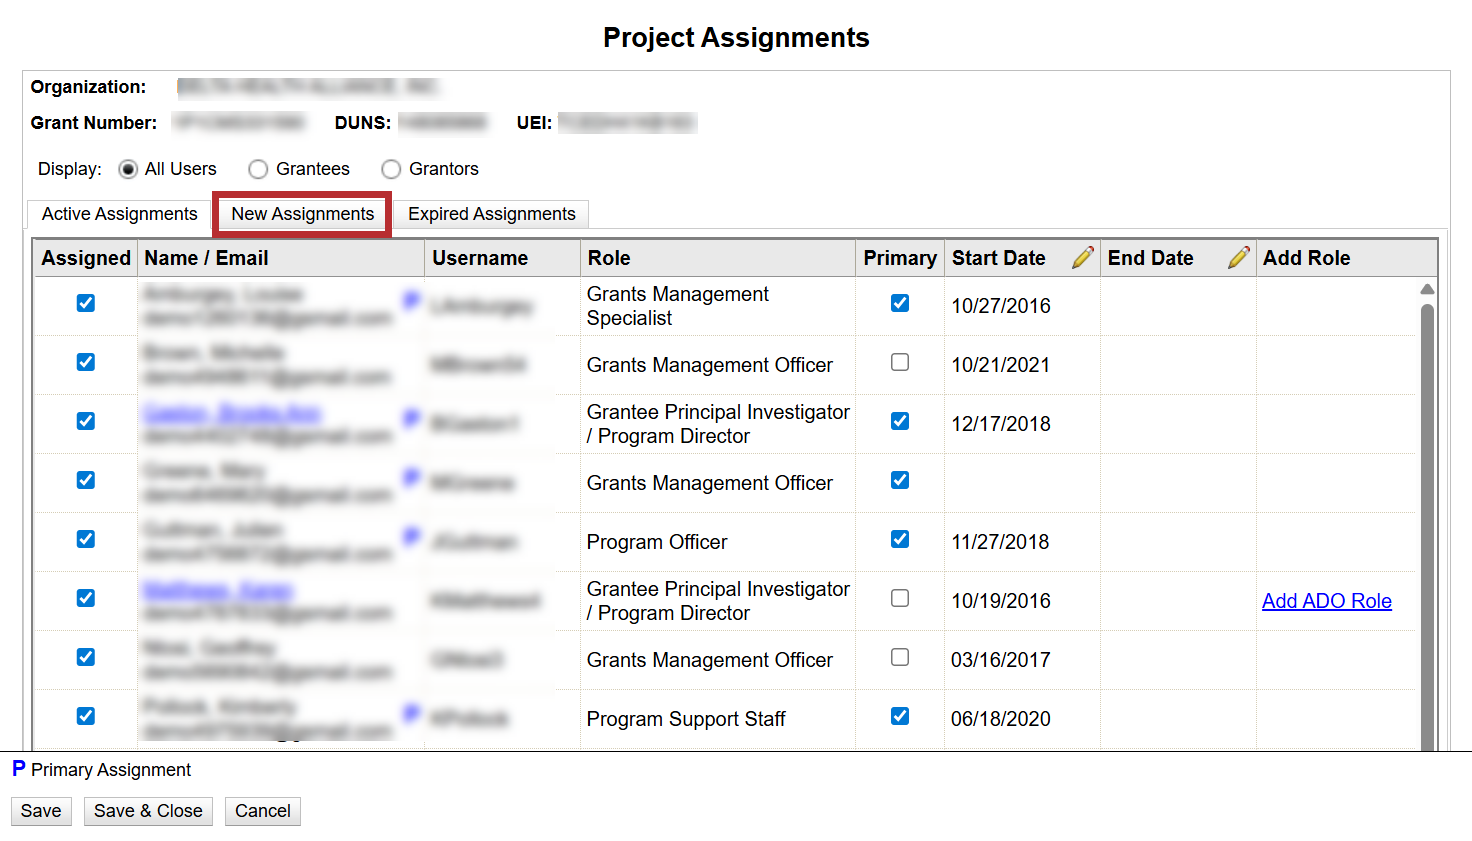
Task: Select the Grantors display option
Action: [x=391, y=169]
